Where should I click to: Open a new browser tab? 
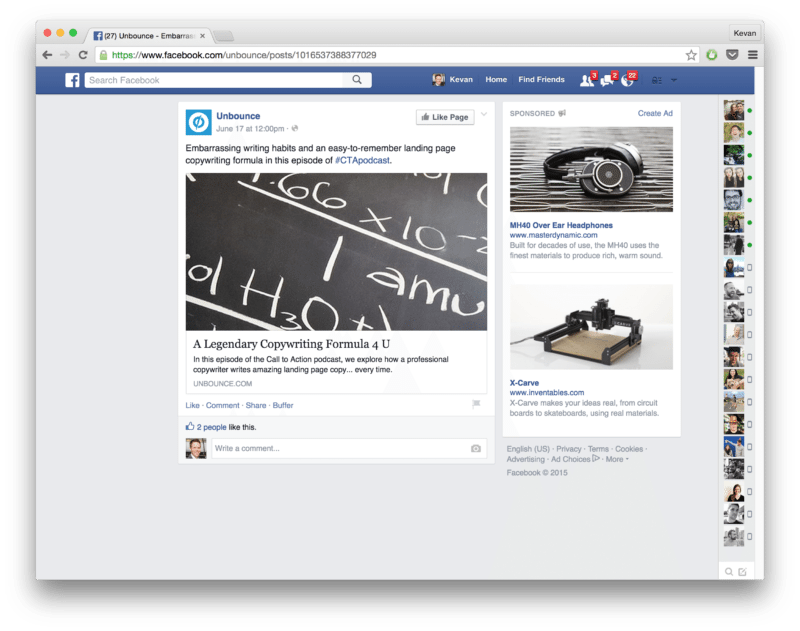(x=223, y=36)
